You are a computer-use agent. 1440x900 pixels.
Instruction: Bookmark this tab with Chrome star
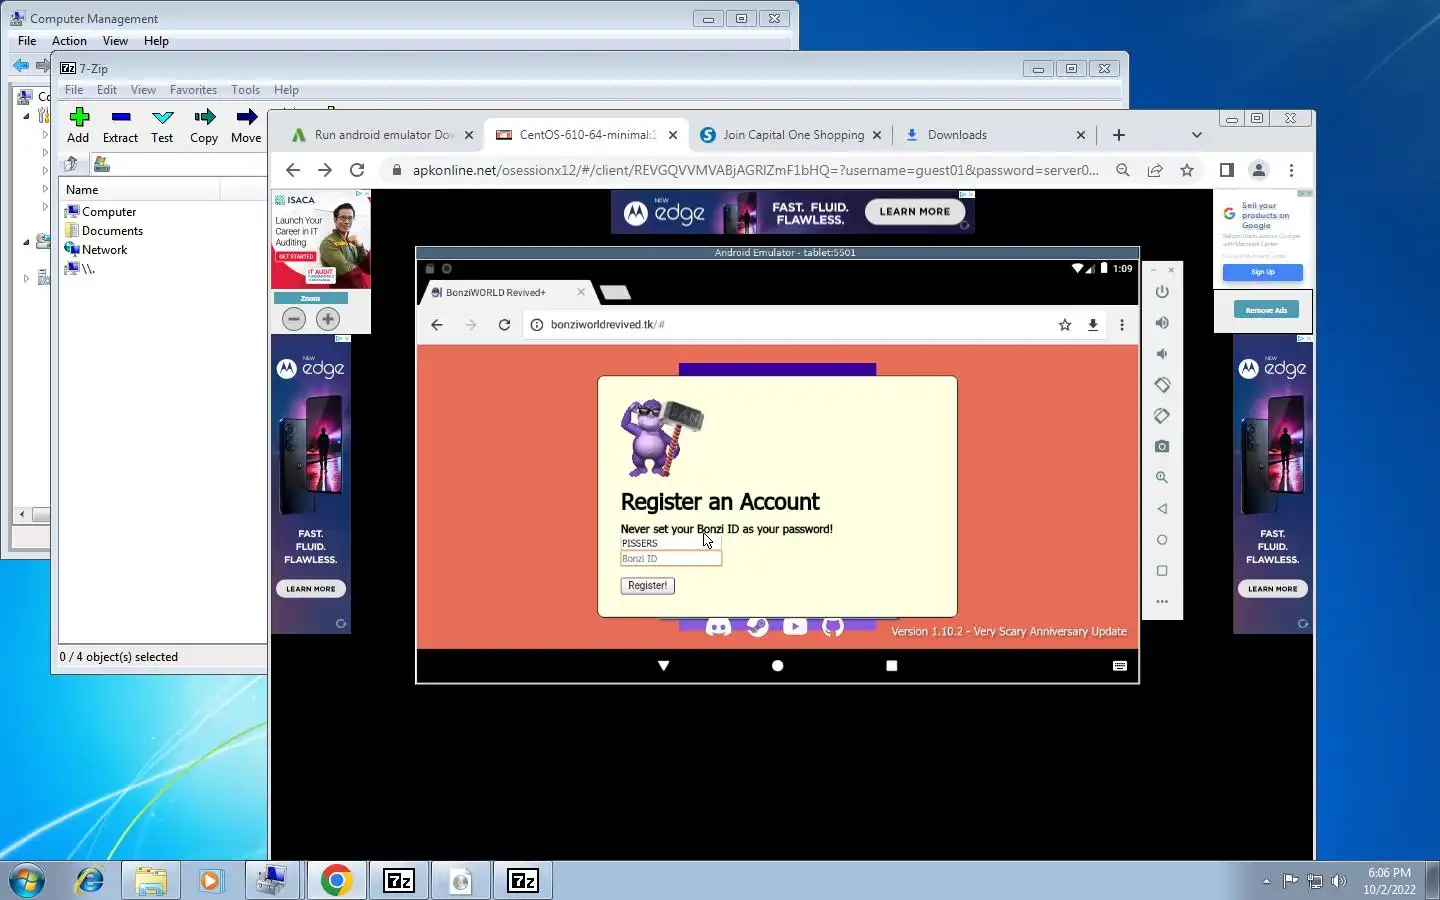point(1187,170)
